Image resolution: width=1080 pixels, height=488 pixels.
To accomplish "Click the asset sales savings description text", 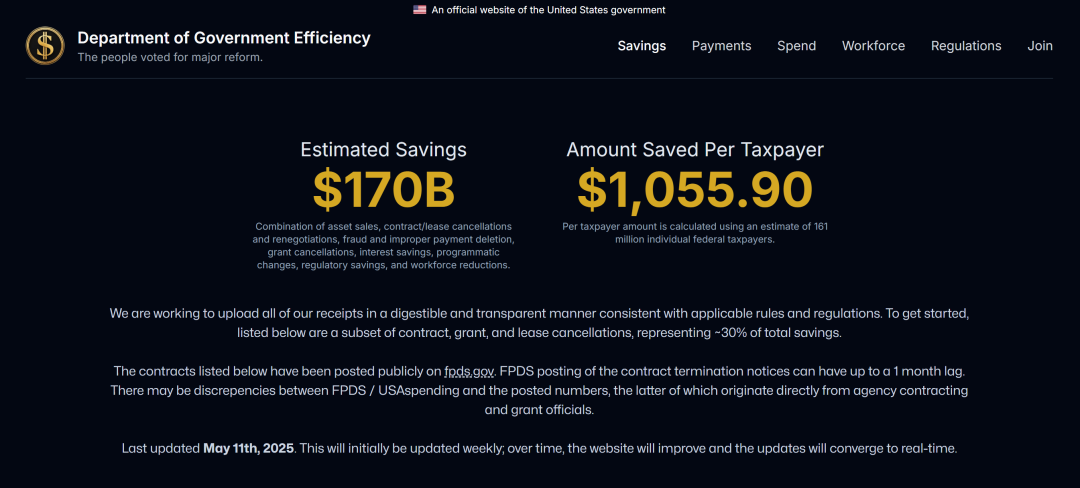I will pos(384,246).
